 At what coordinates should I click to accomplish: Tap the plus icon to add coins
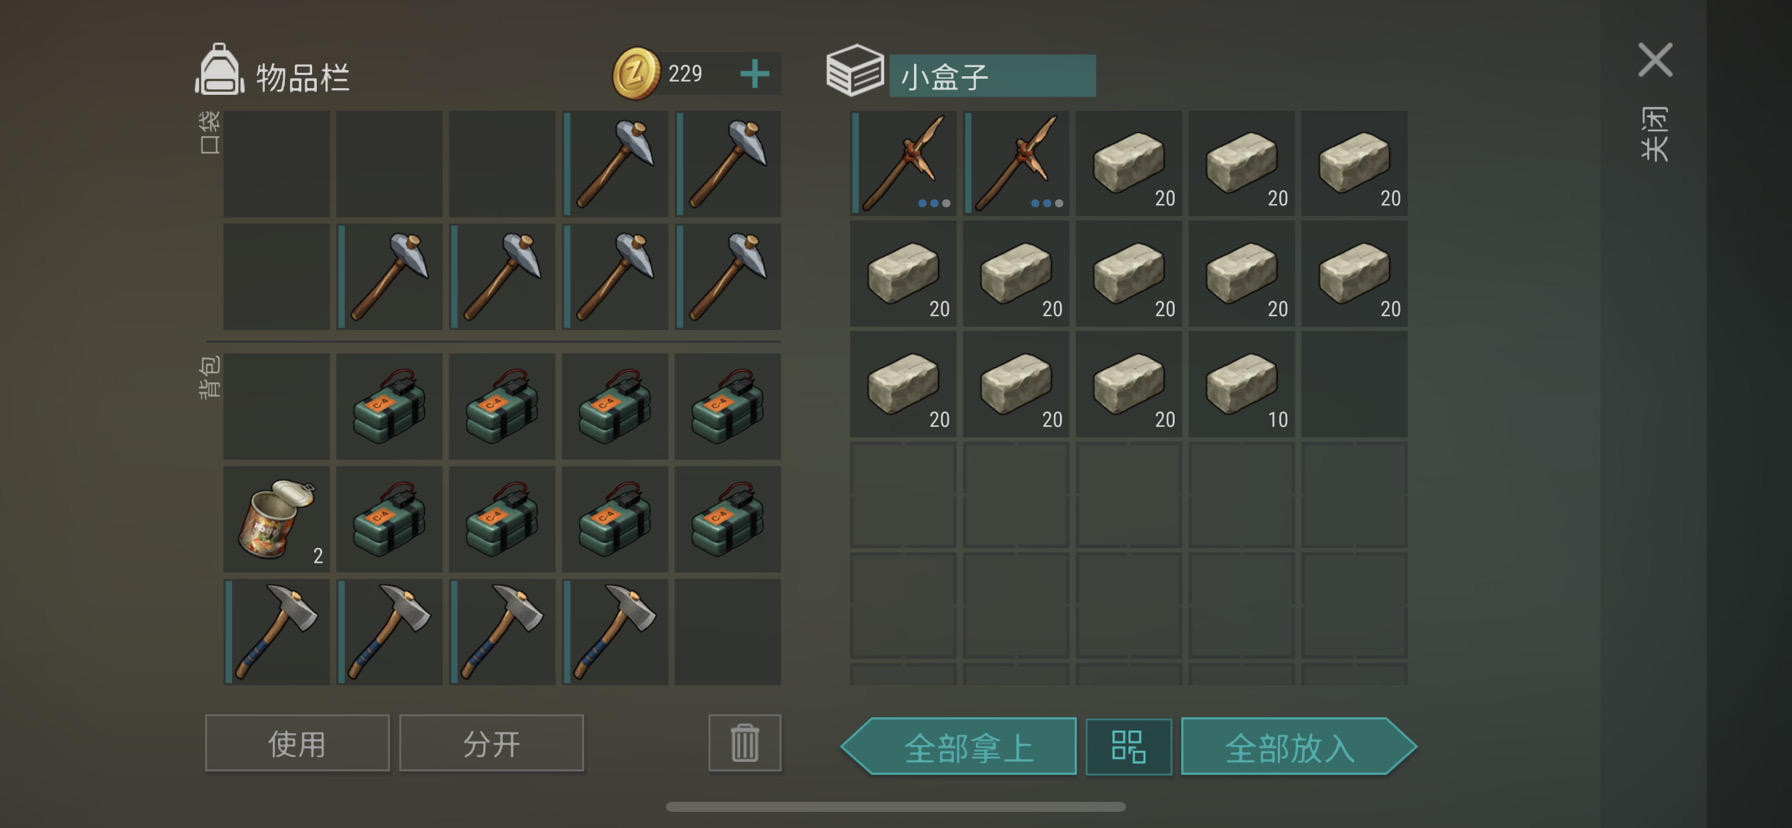point(755,74)
